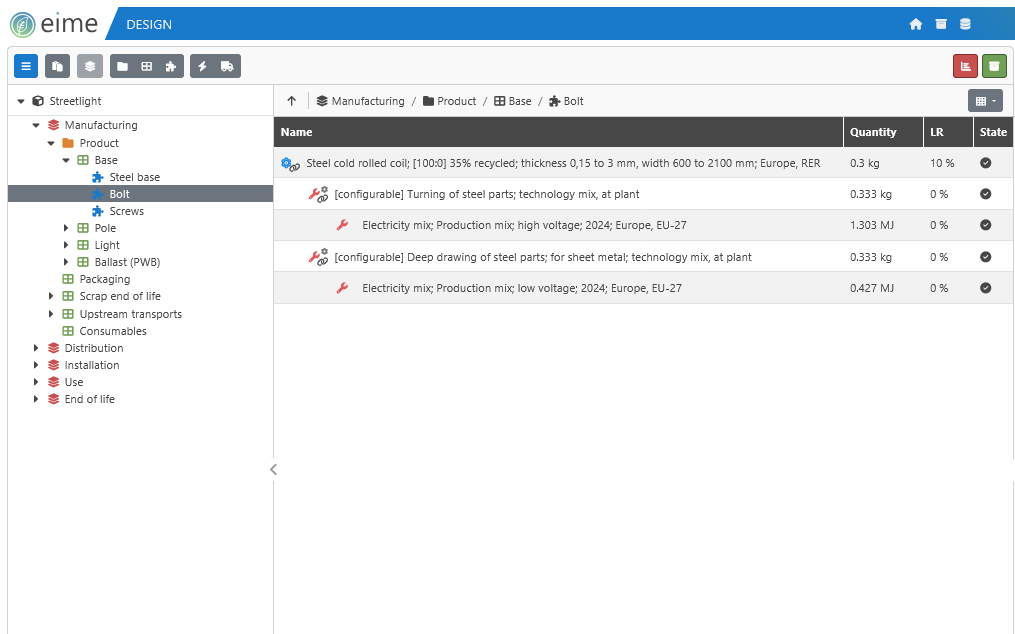
Task: Select the Steel cold rolled coil row name
Action: (563, 163)
